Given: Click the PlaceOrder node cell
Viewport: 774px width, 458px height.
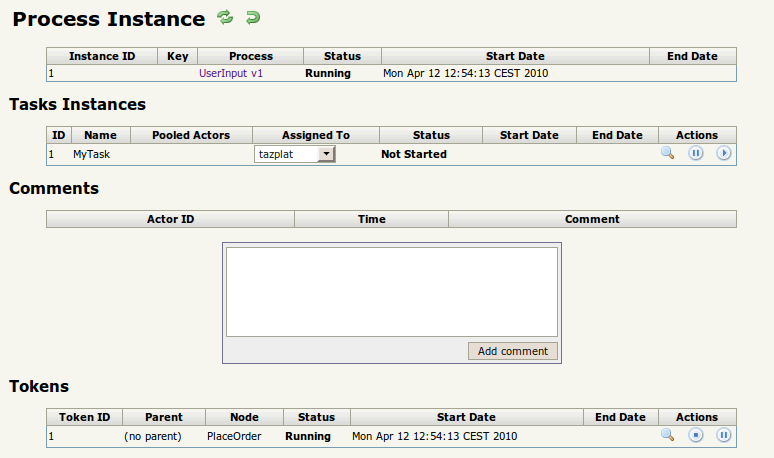Looking at the screenshot, I should point(234,436).
